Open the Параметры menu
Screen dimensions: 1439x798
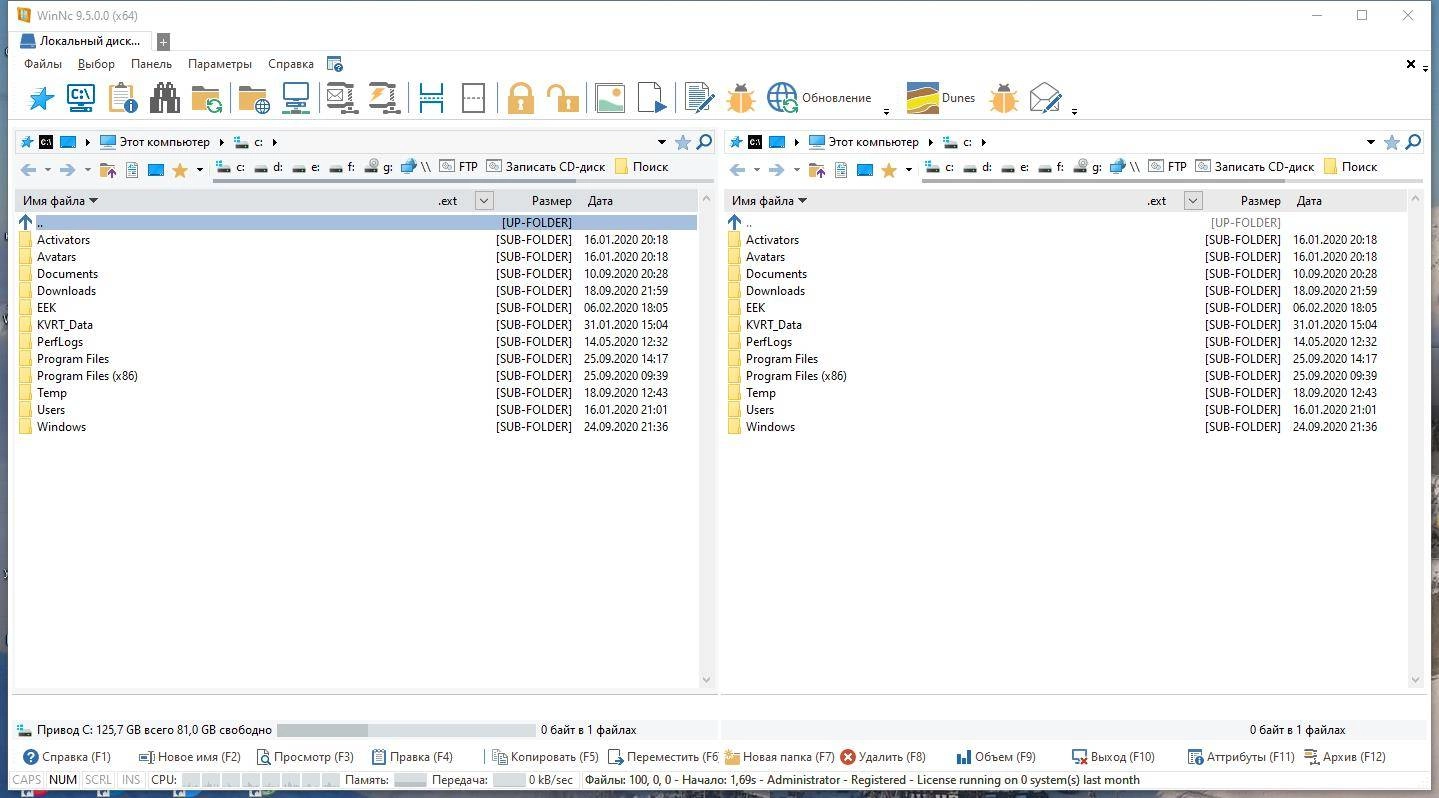click(x=220, y=64)
